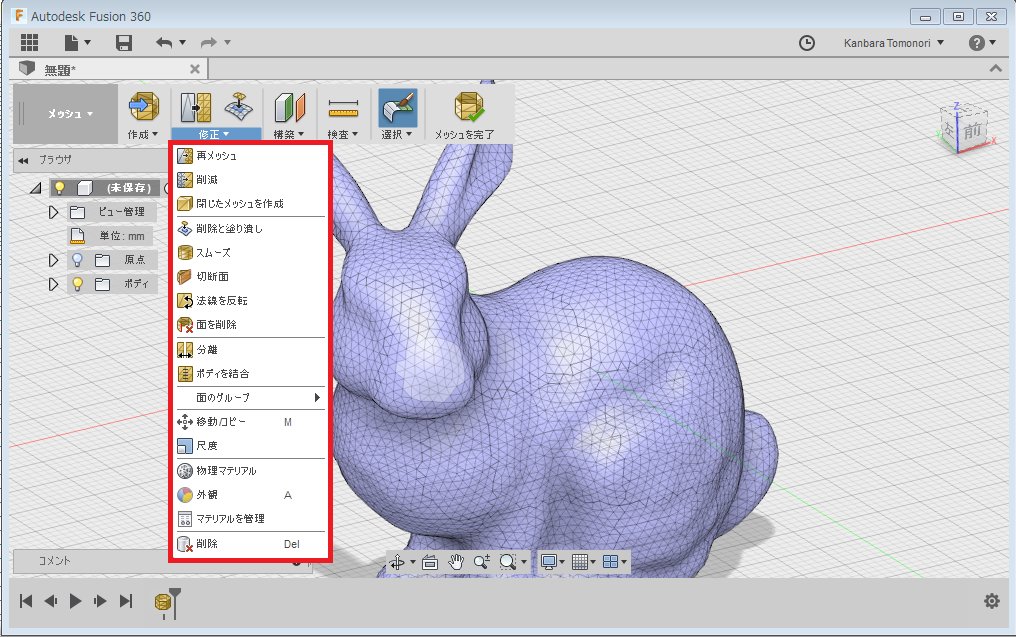This screenshot has height=637, width=1016.
Task: Collapse the (未保存) root node triangle
Action: (36, 188)
